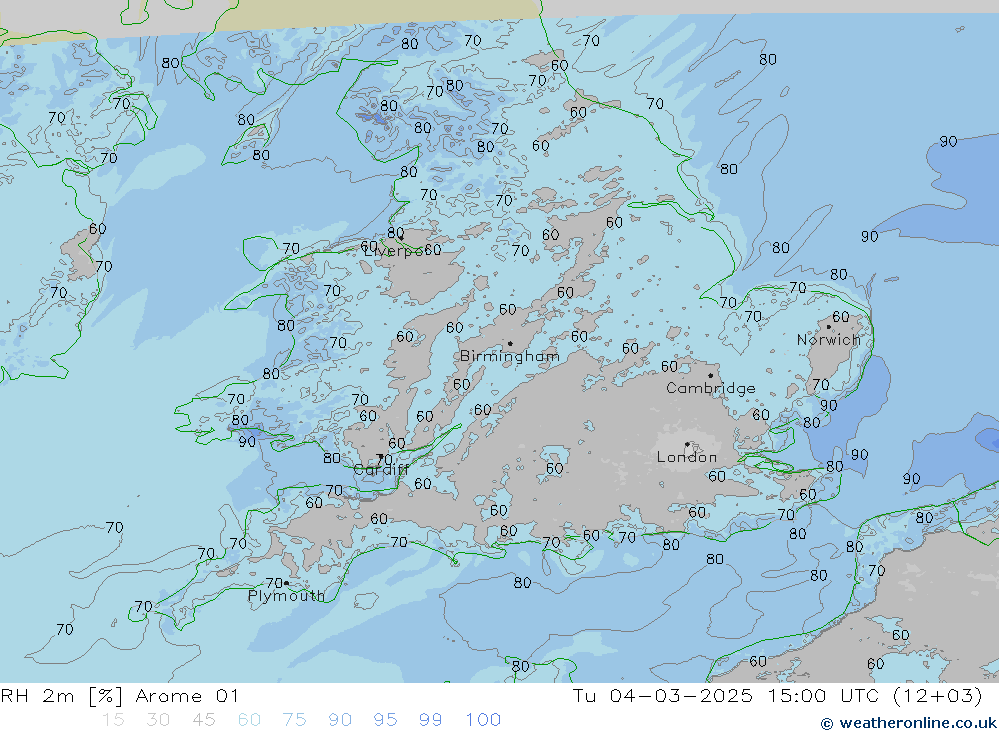Click the legend value 90
1000x733 pixels.
340,720
